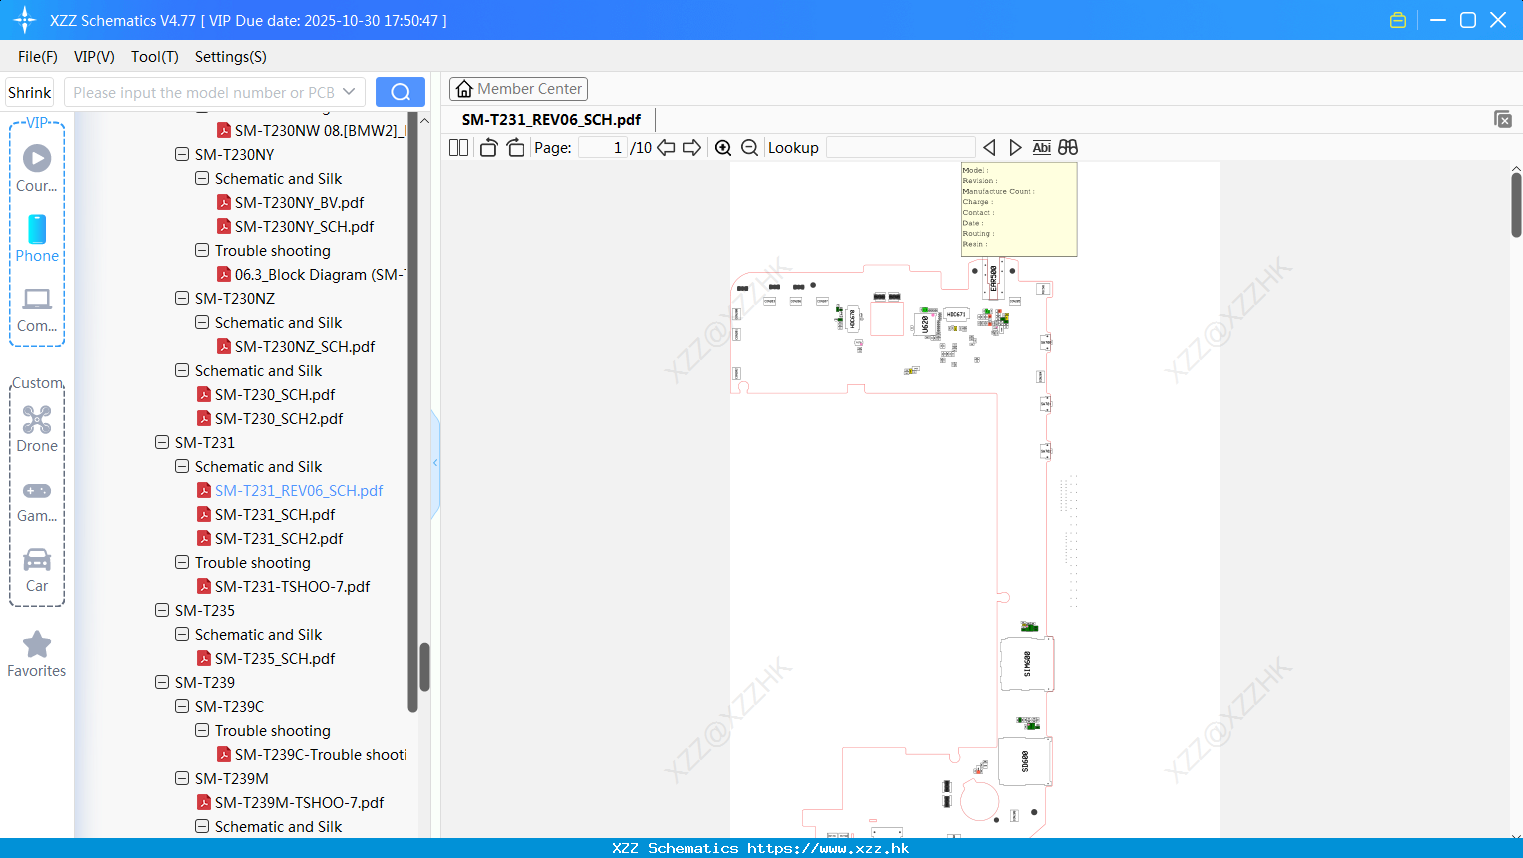The width and height of the screenshot is (1523, 858).
Task: Collapse the SM-T235 node
Action: click(x=162, y=610)
